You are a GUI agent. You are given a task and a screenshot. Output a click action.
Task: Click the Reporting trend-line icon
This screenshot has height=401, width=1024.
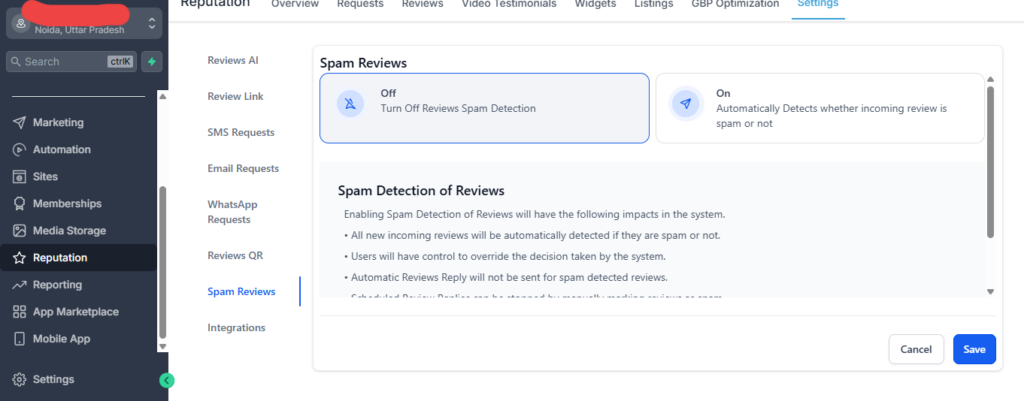pyautogui.click(x=20, y=285)
